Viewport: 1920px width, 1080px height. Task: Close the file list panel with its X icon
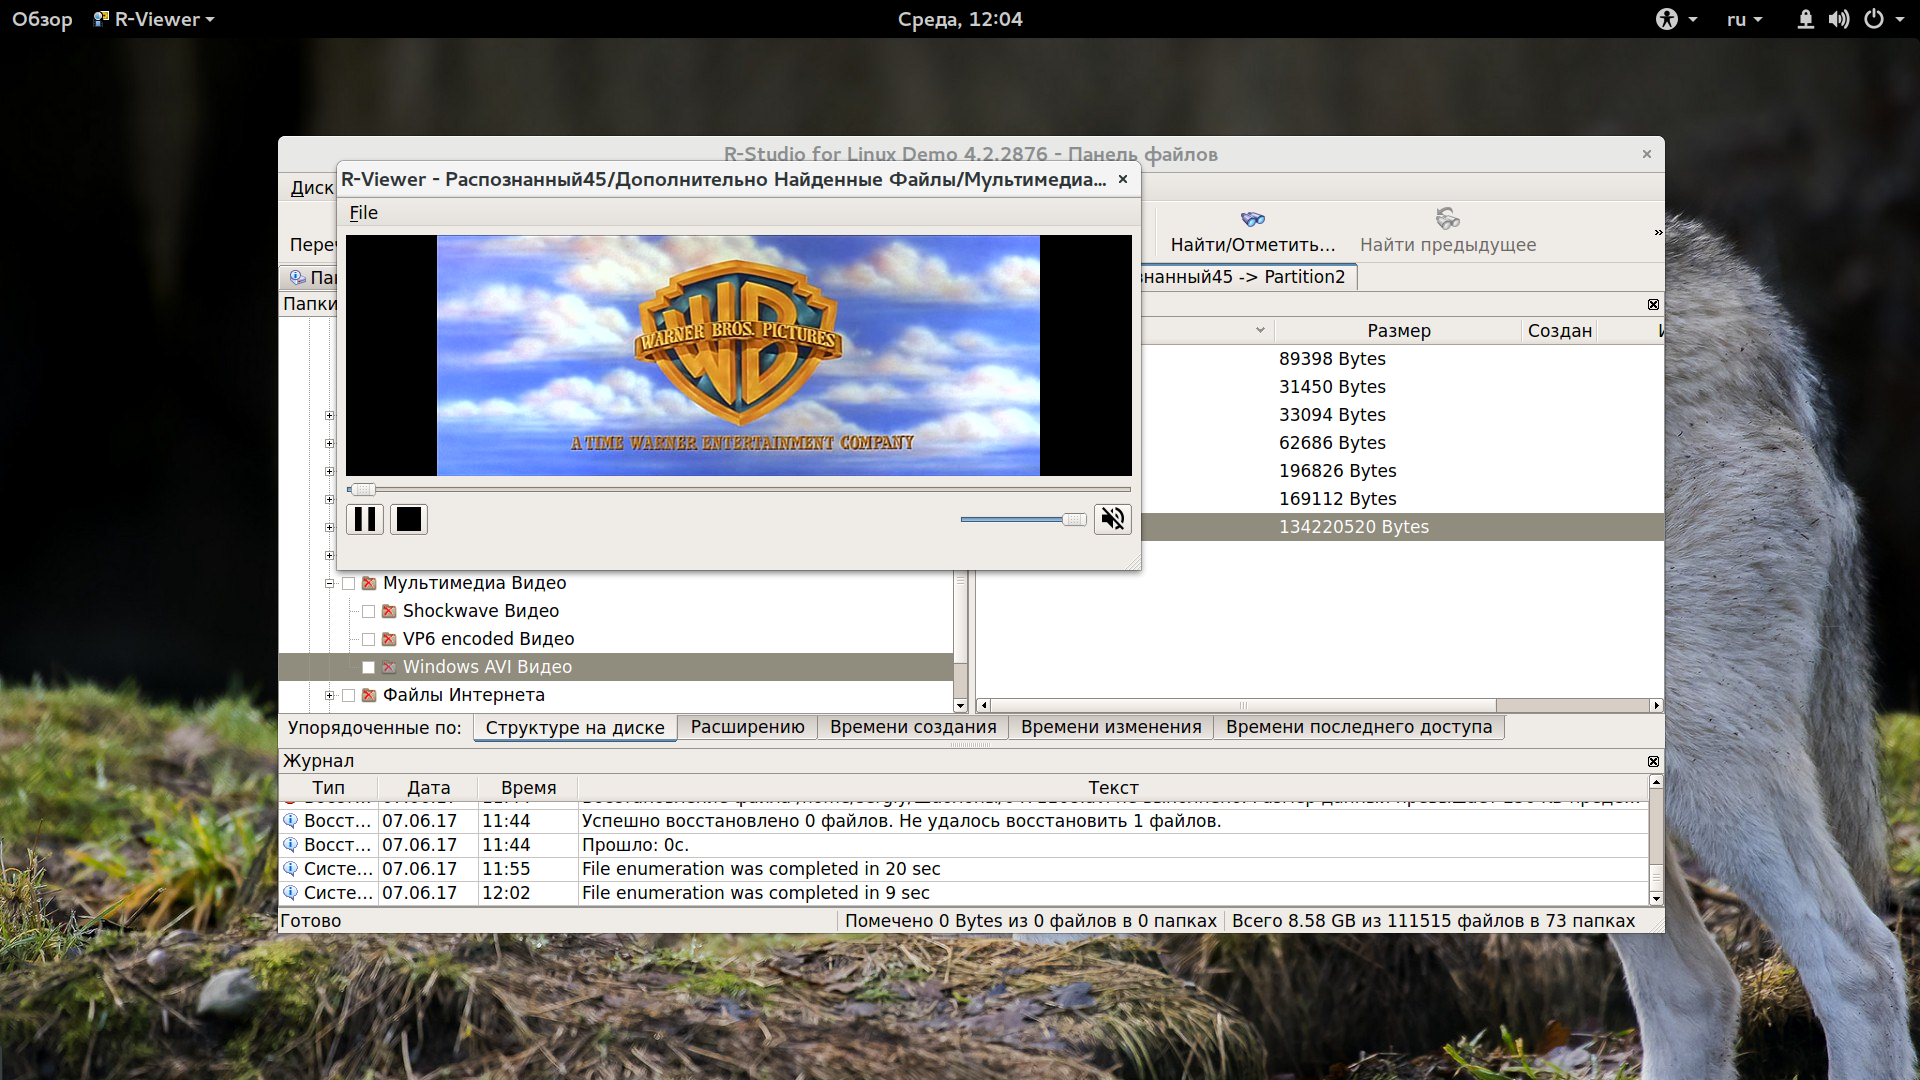[x=1653, y=304]
